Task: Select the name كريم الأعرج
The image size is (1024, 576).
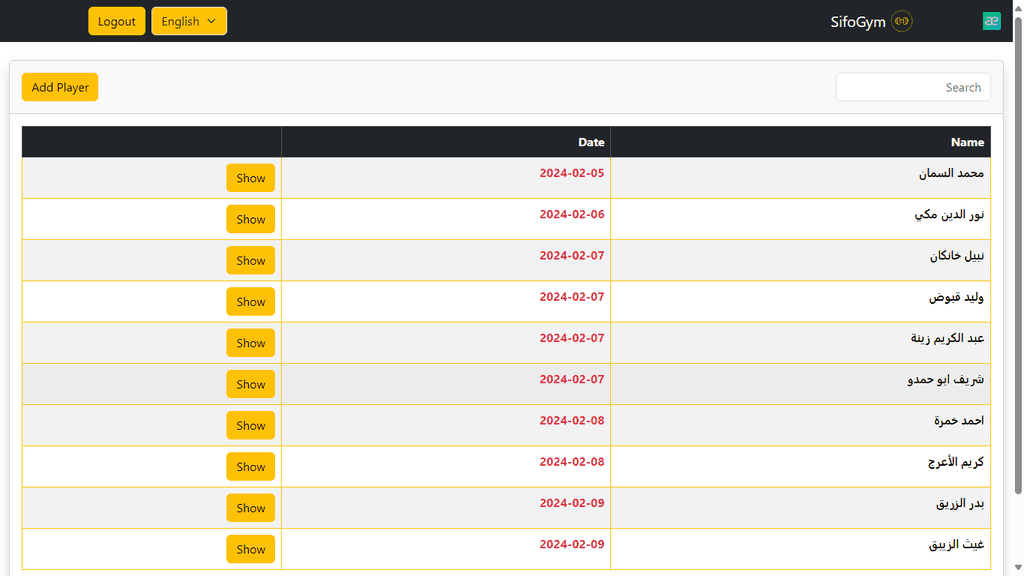Action: (x=955, y=462)
